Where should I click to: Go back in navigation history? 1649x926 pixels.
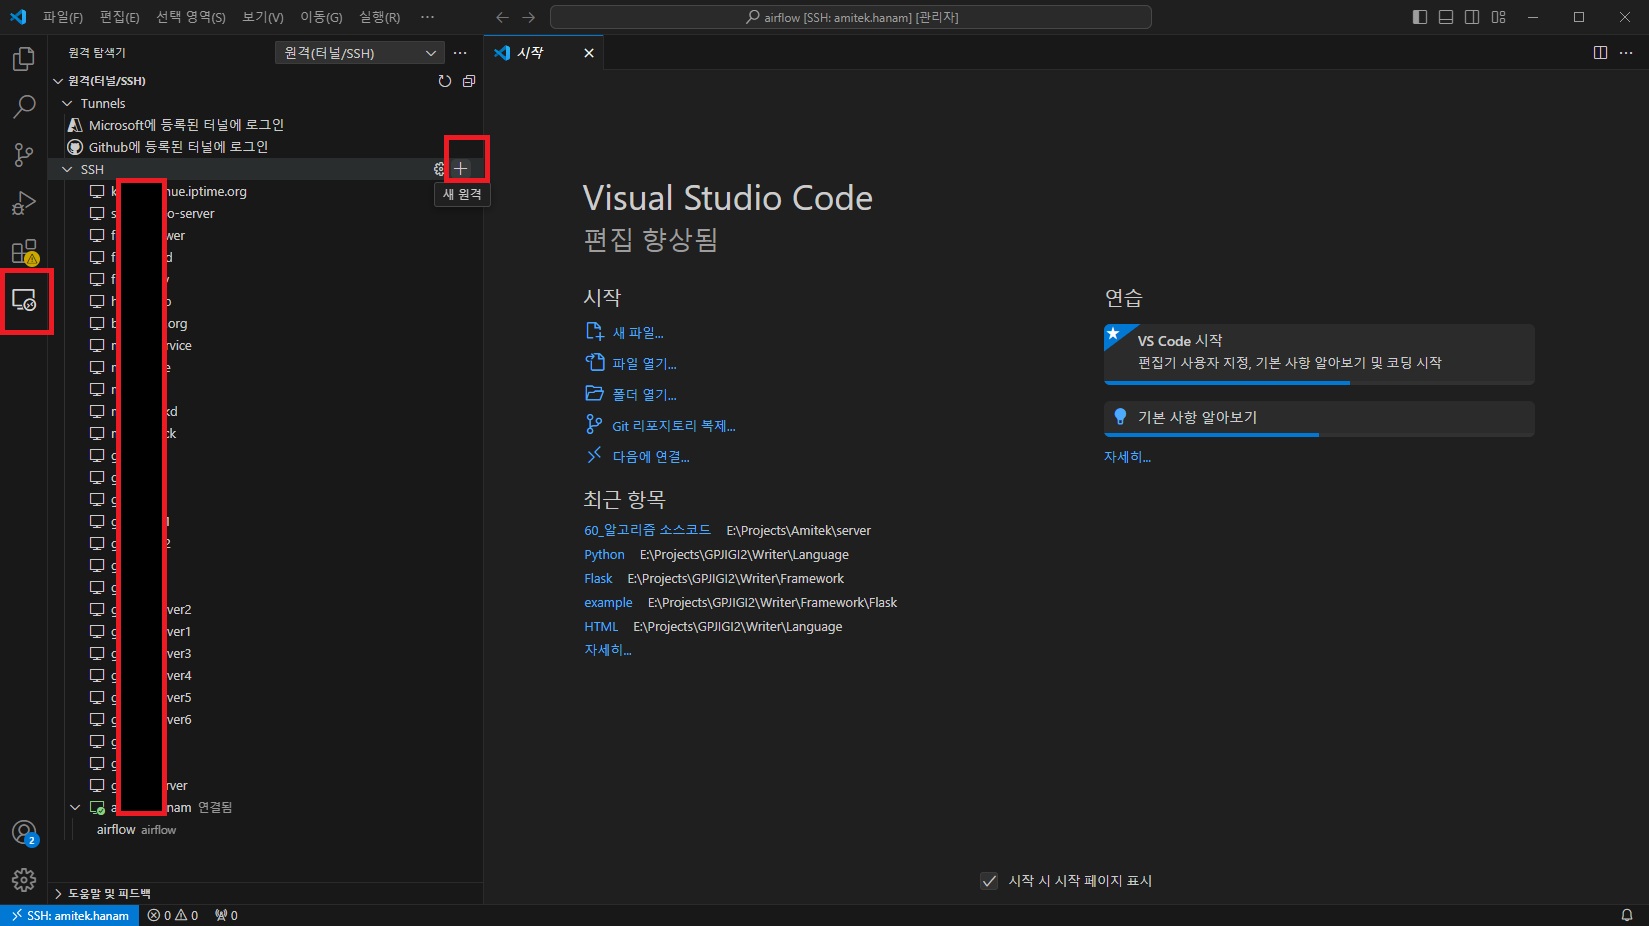(x=502, y=17)
